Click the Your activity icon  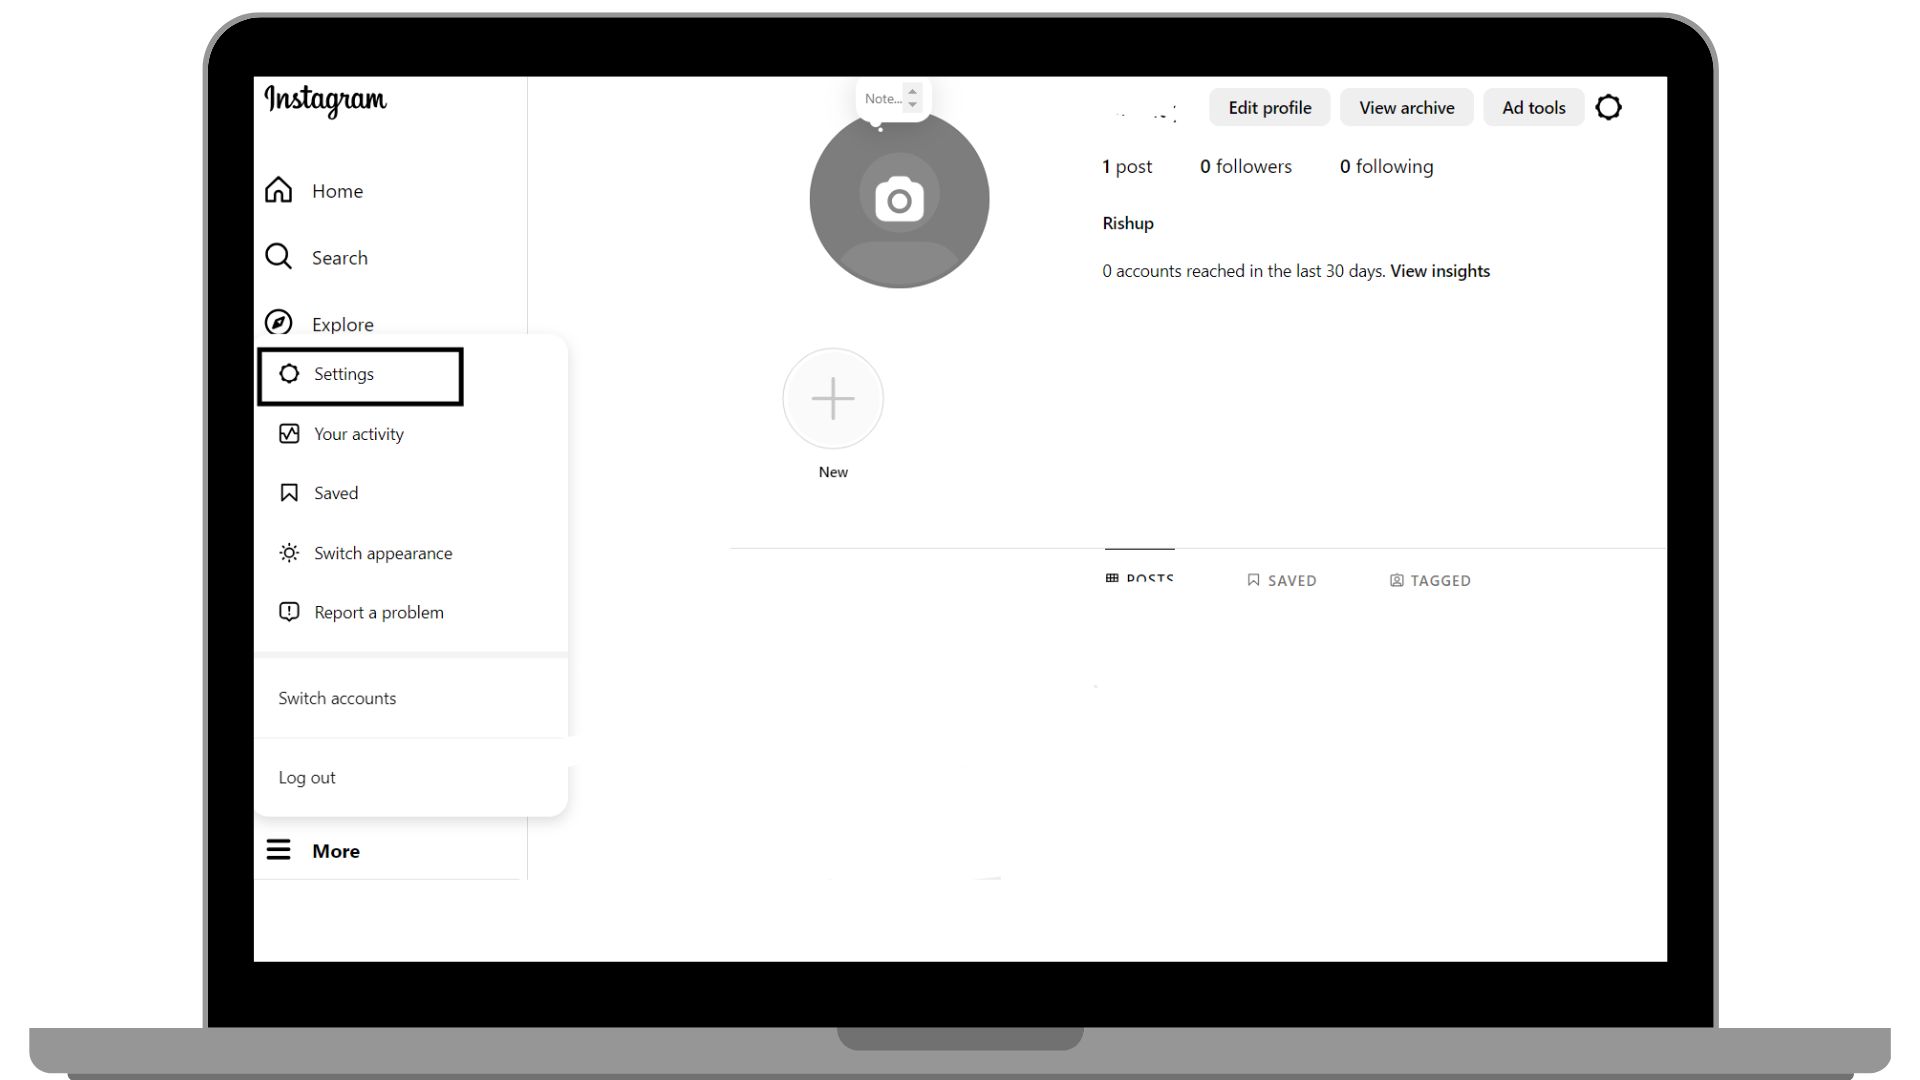289,434
